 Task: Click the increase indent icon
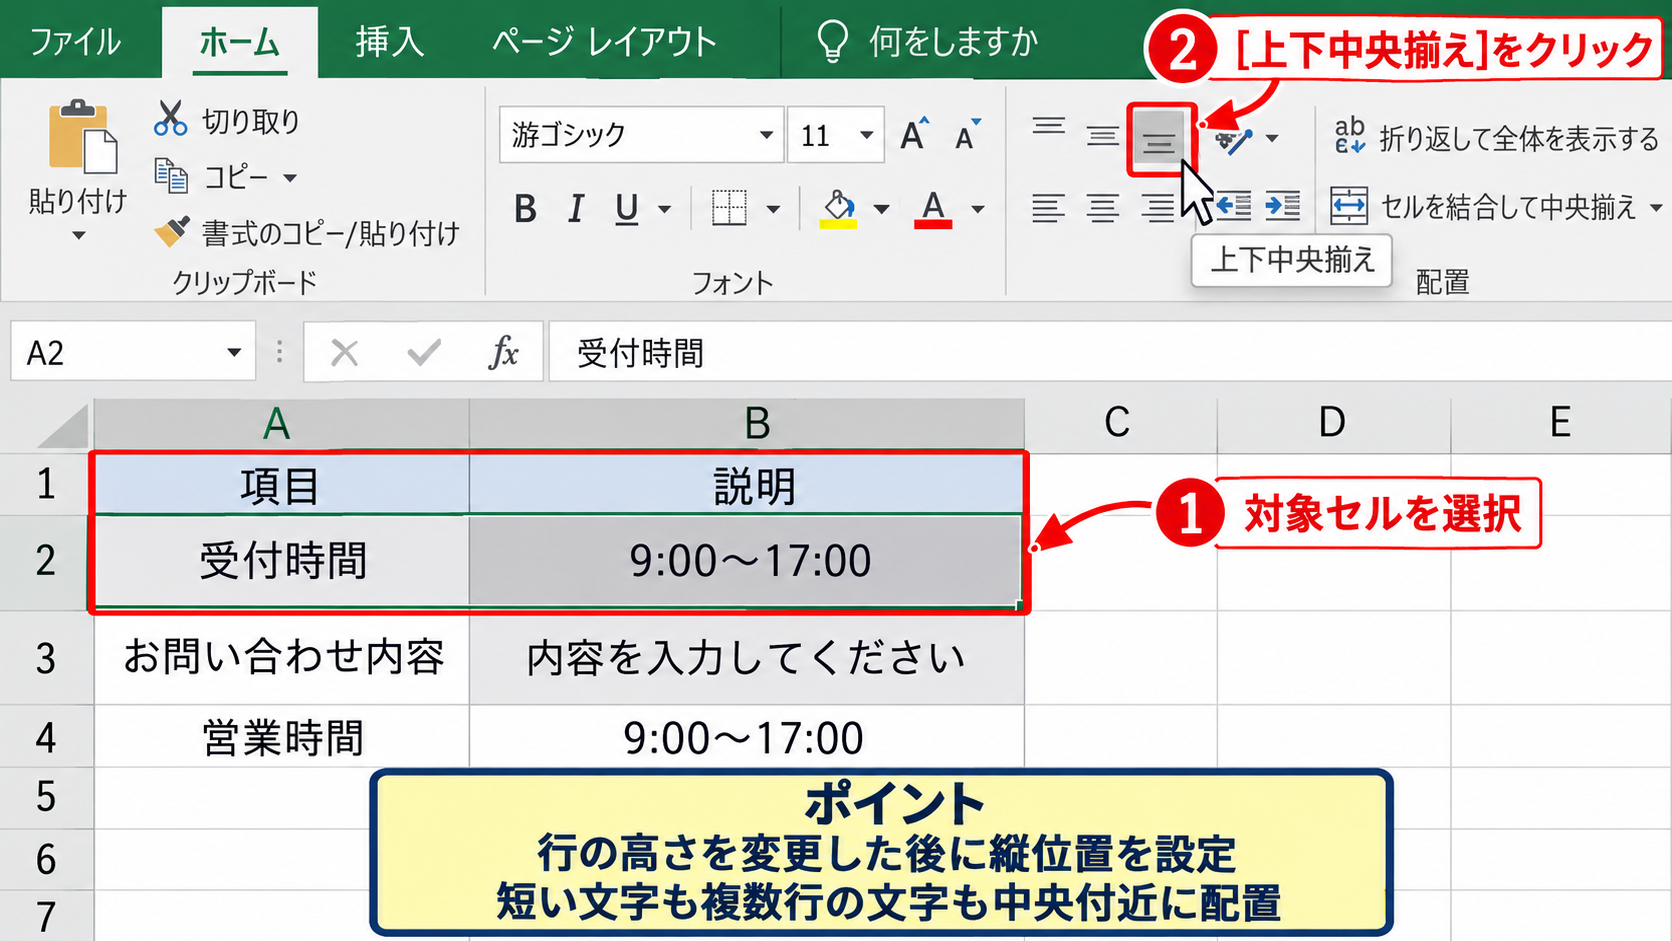(x=1282, y=206)
